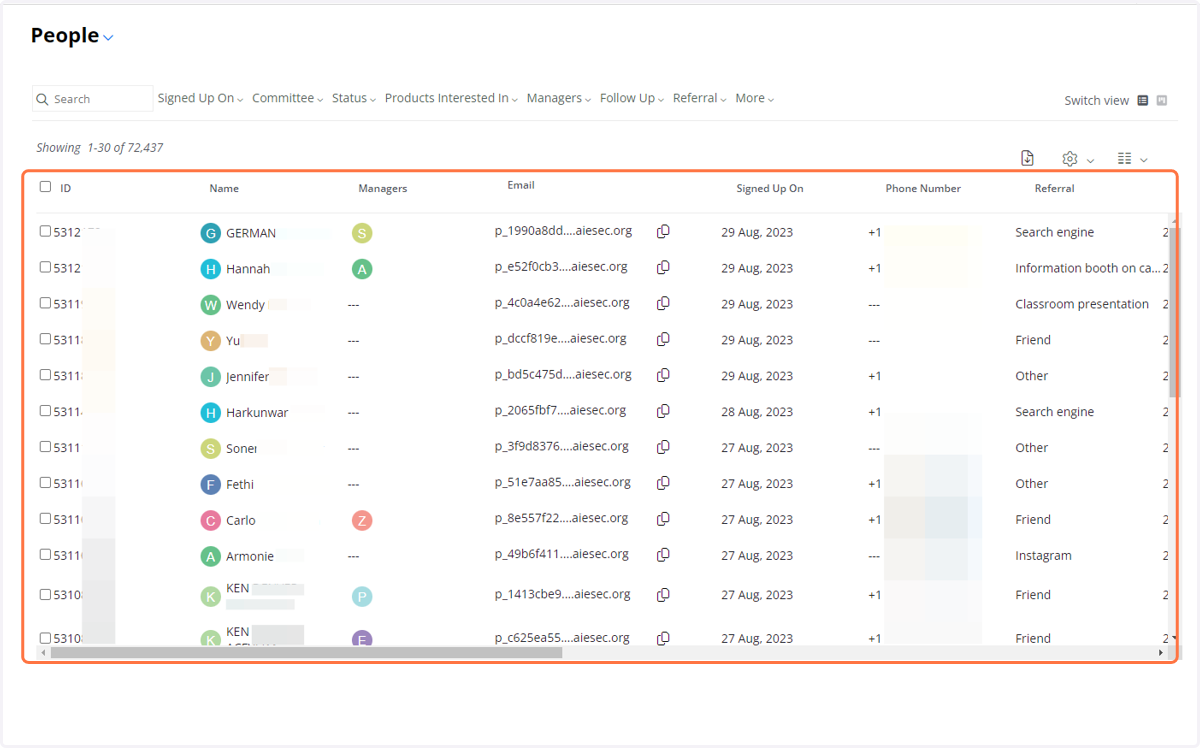Screen dimensions: 1200x748
Task: Copy email in Soner row
Action: 663,447
